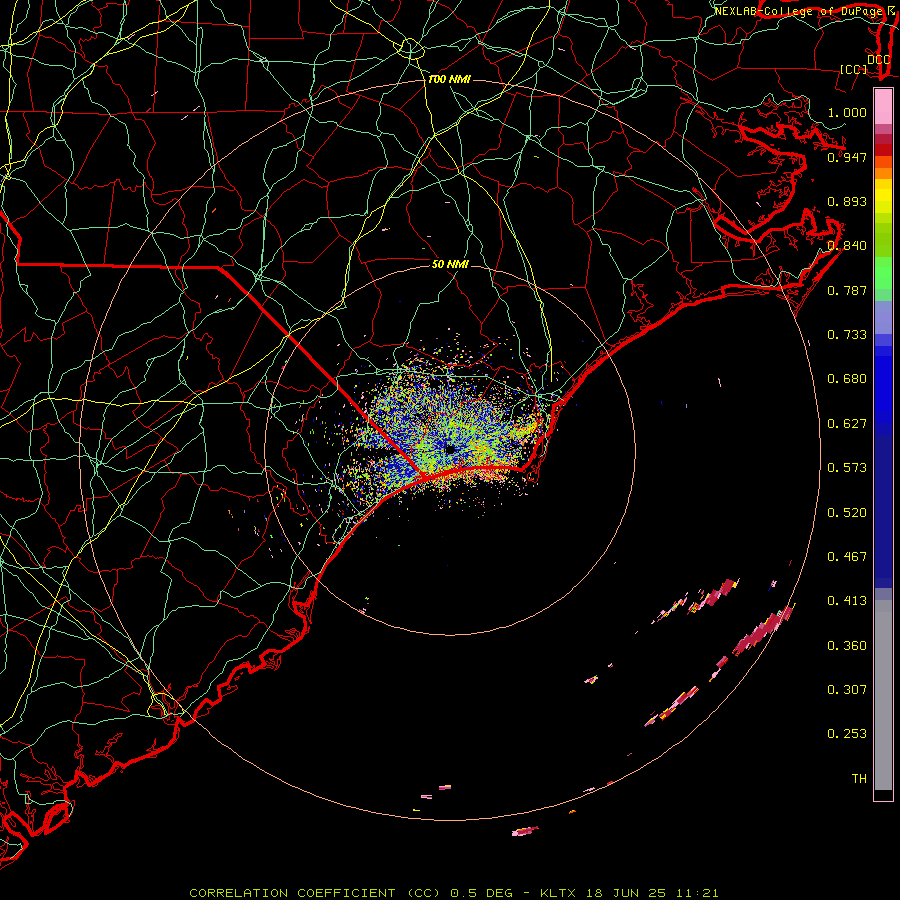This screenshot has width=900, height=900.
Task: Select the 0.627 scale value
Action: pos(847,424)
